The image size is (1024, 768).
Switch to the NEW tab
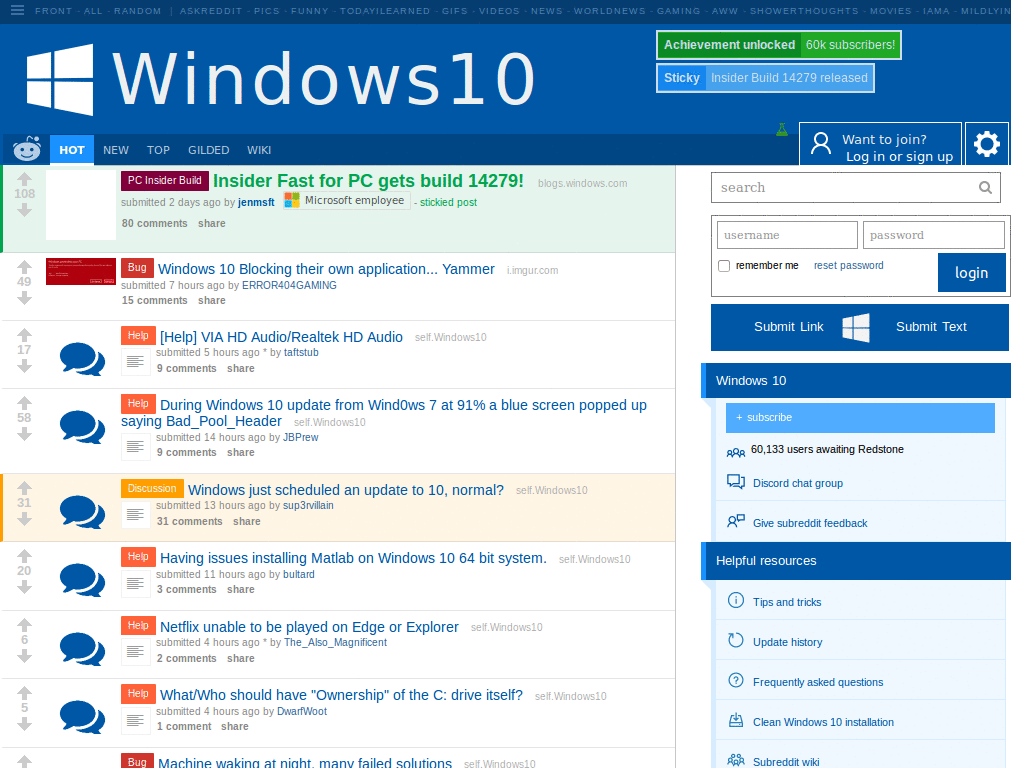[116, 150]
